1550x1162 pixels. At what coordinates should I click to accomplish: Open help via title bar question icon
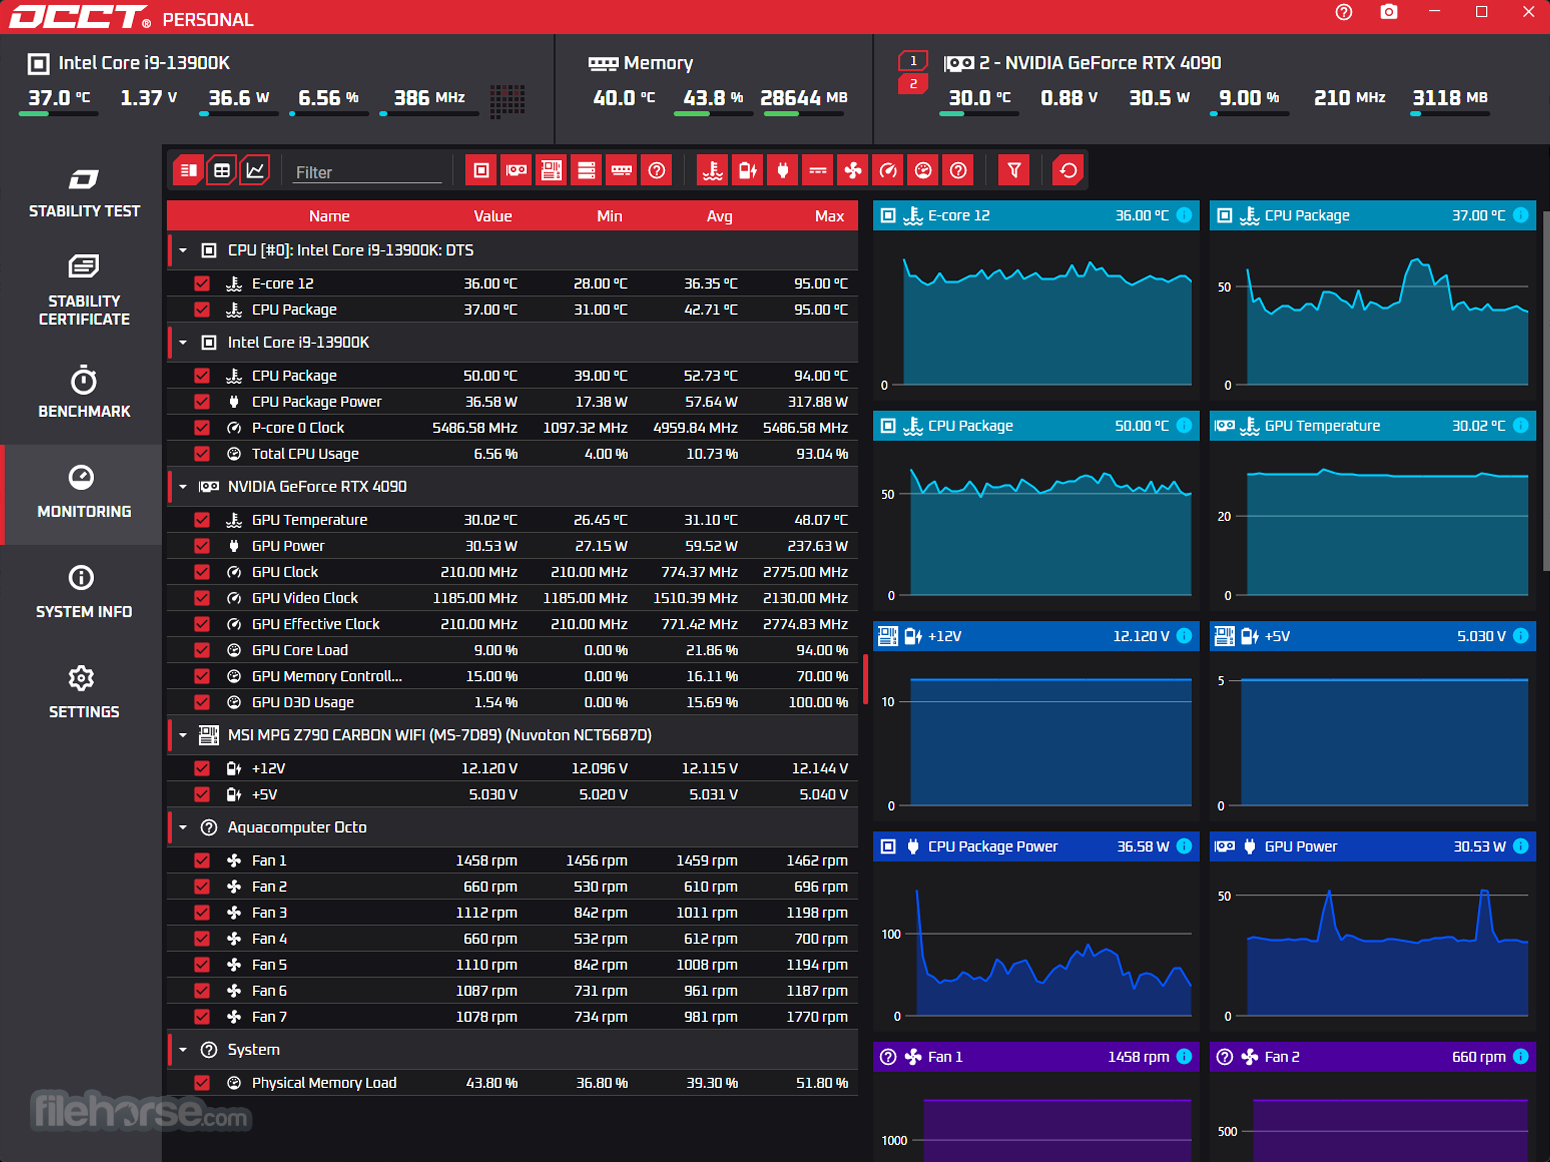1343,12
